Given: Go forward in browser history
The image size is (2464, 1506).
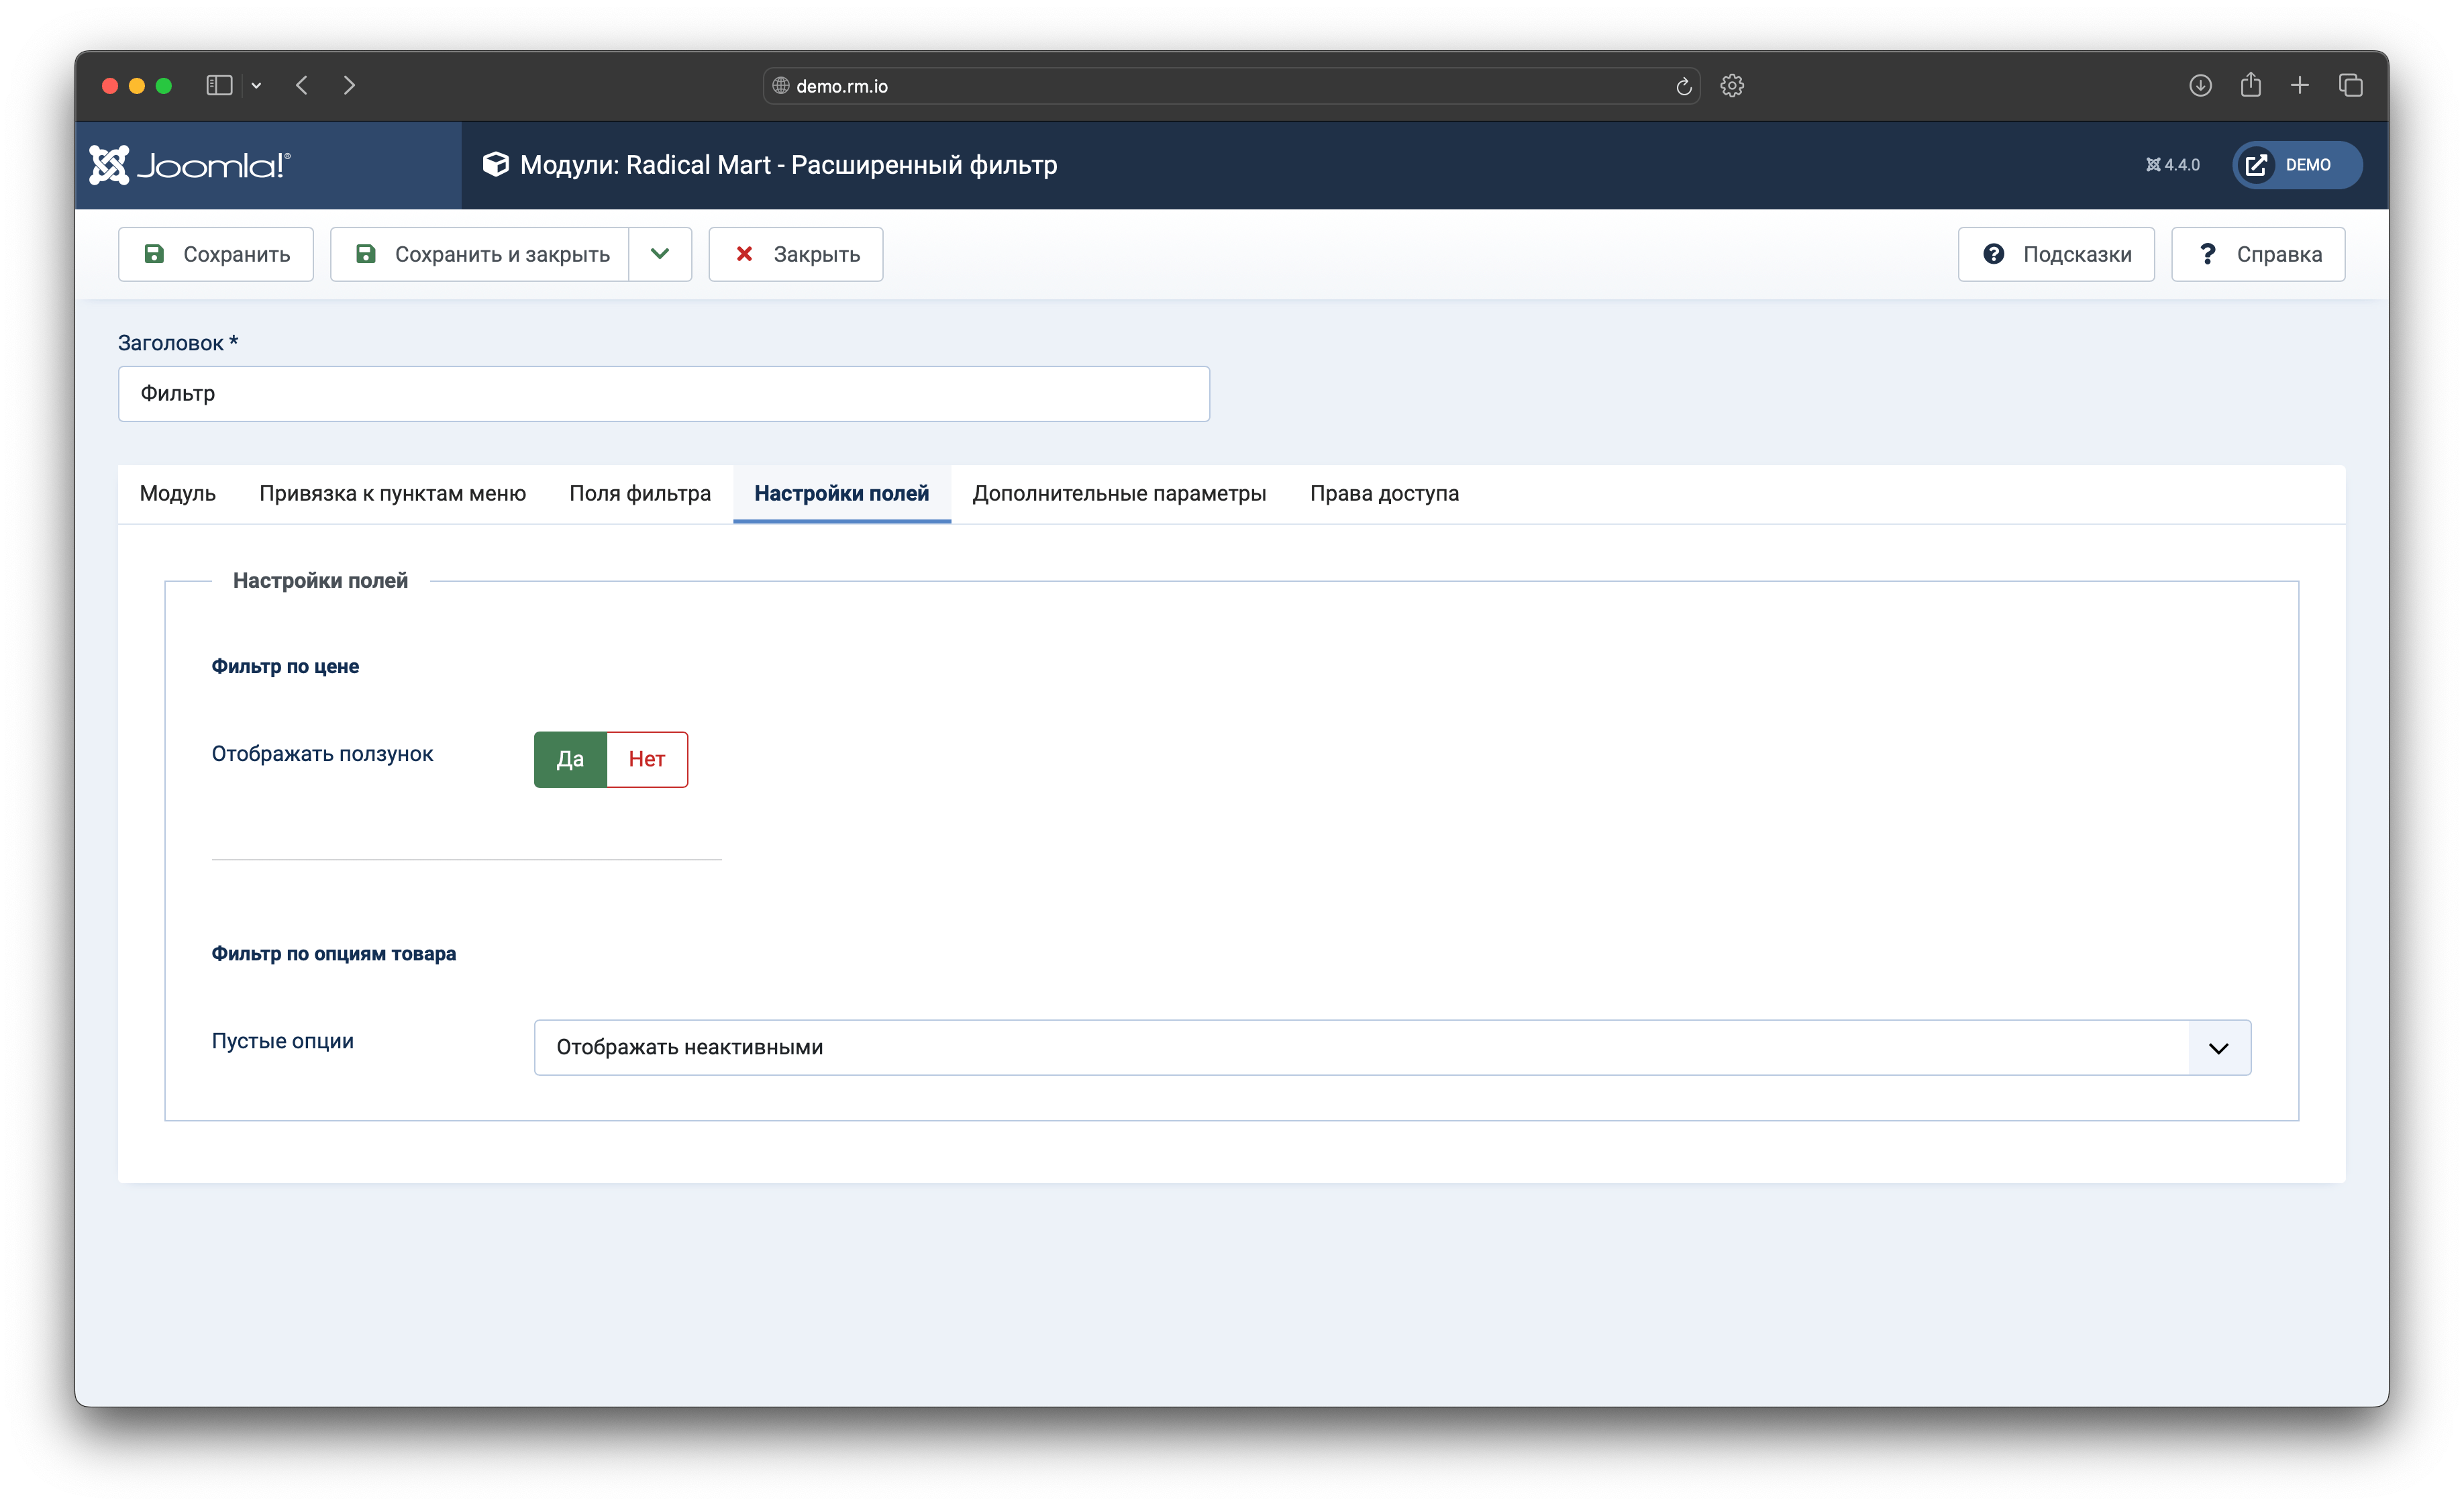Looking at the screenshot, I should 349,86.
